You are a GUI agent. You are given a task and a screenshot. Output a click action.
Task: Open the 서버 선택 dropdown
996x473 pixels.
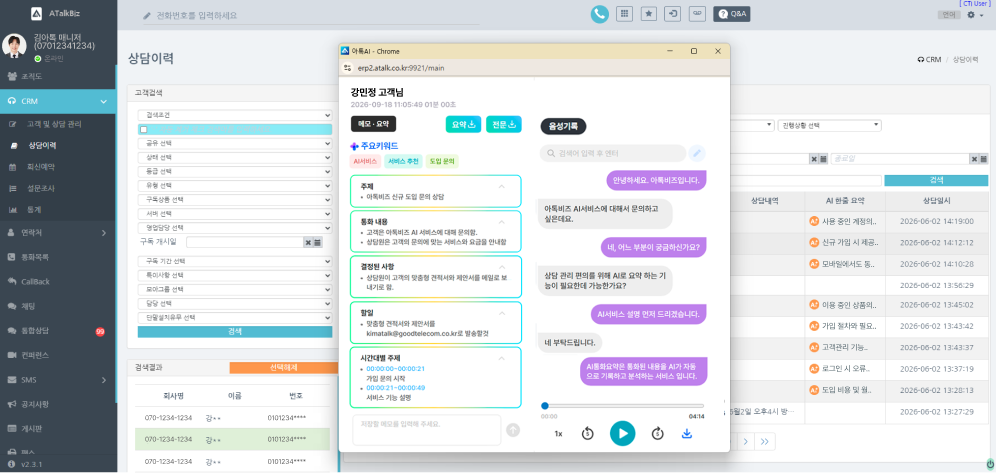point(235,213)
